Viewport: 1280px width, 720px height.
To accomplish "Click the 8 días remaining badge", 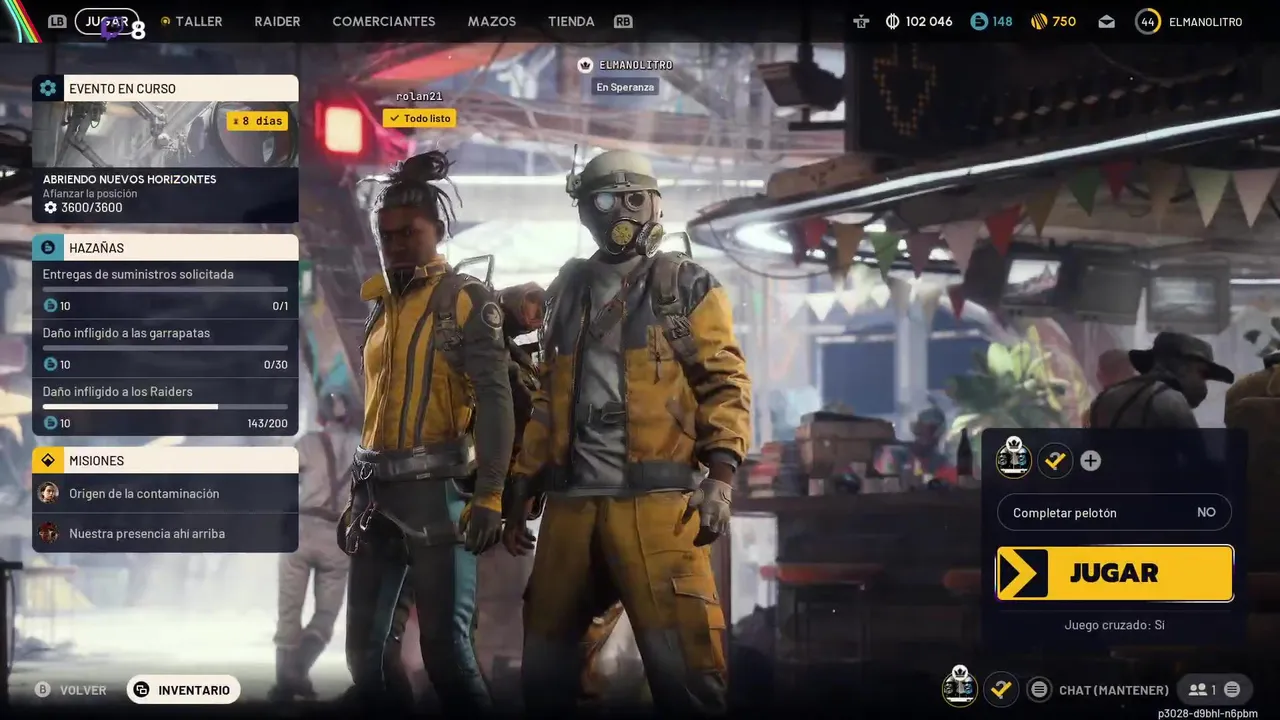I will pos(257,121).
